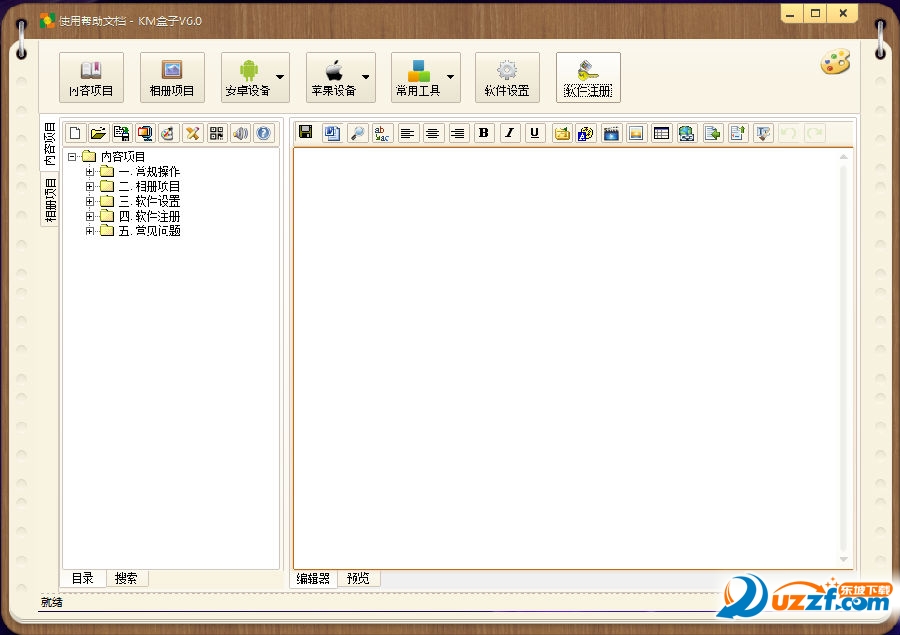
Task: Collapse the 内容项目 root tree node
Action: (72, 156)
